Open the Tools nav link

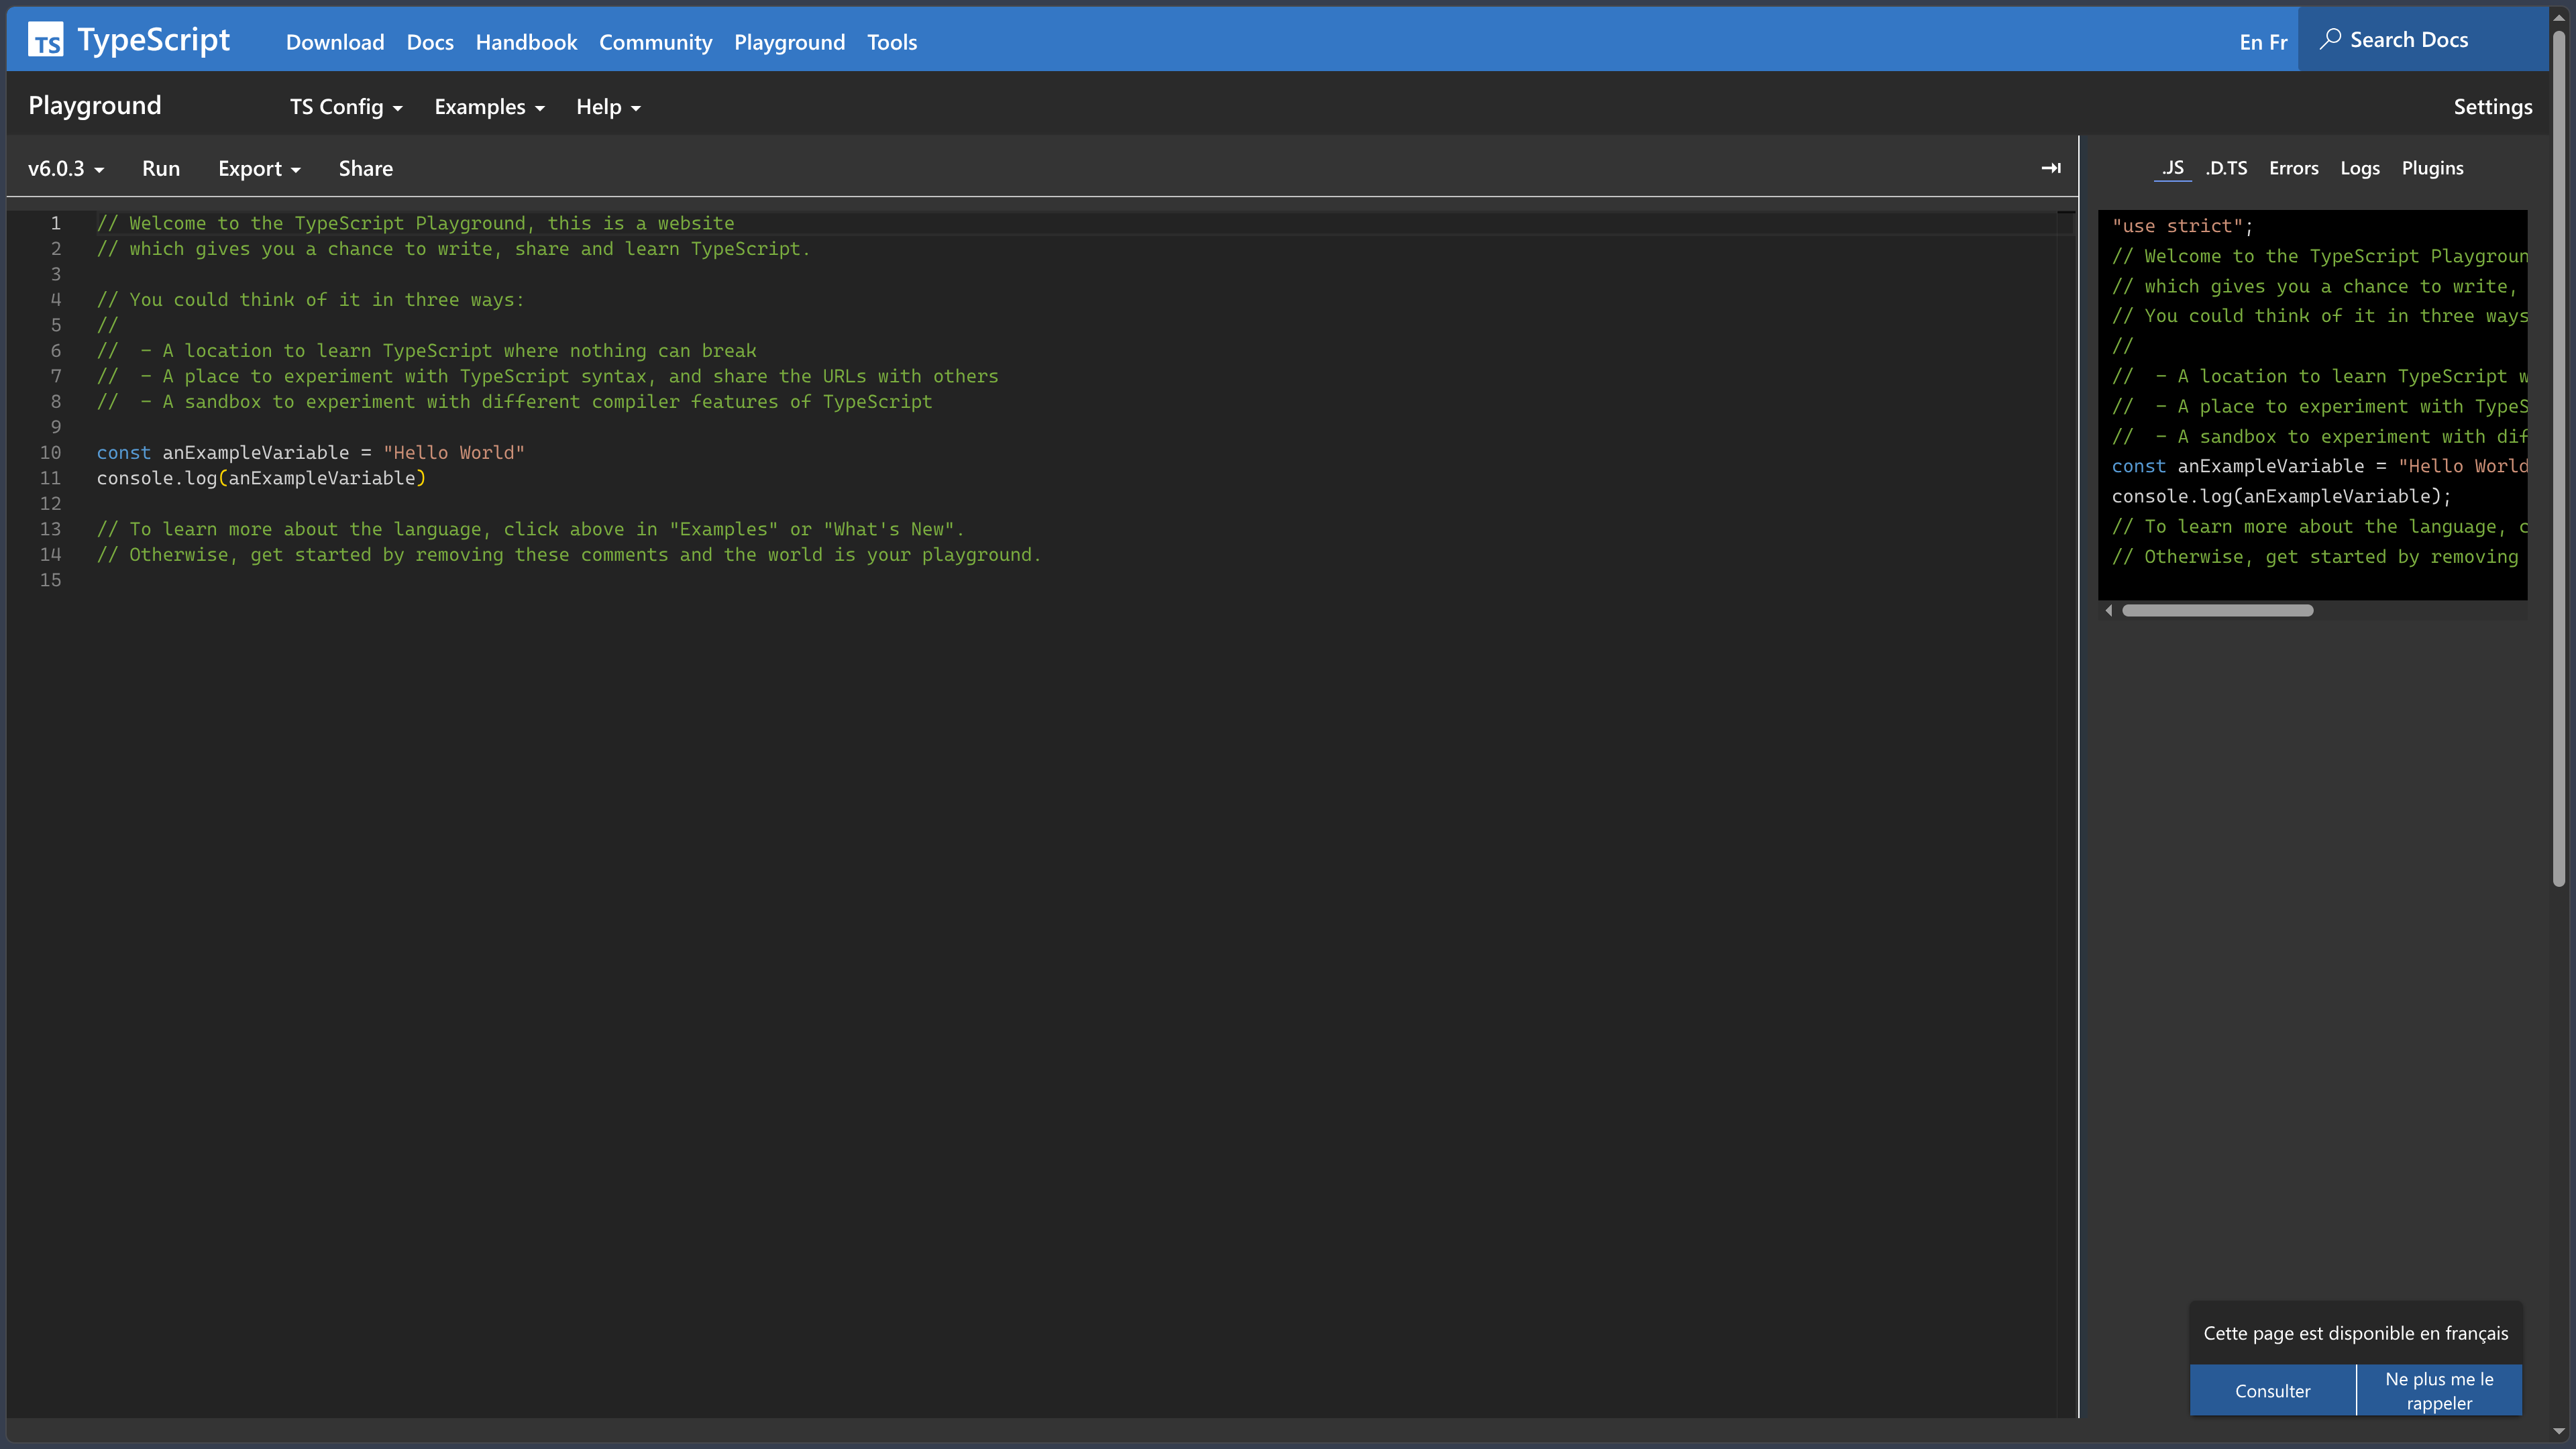(892, 42)
